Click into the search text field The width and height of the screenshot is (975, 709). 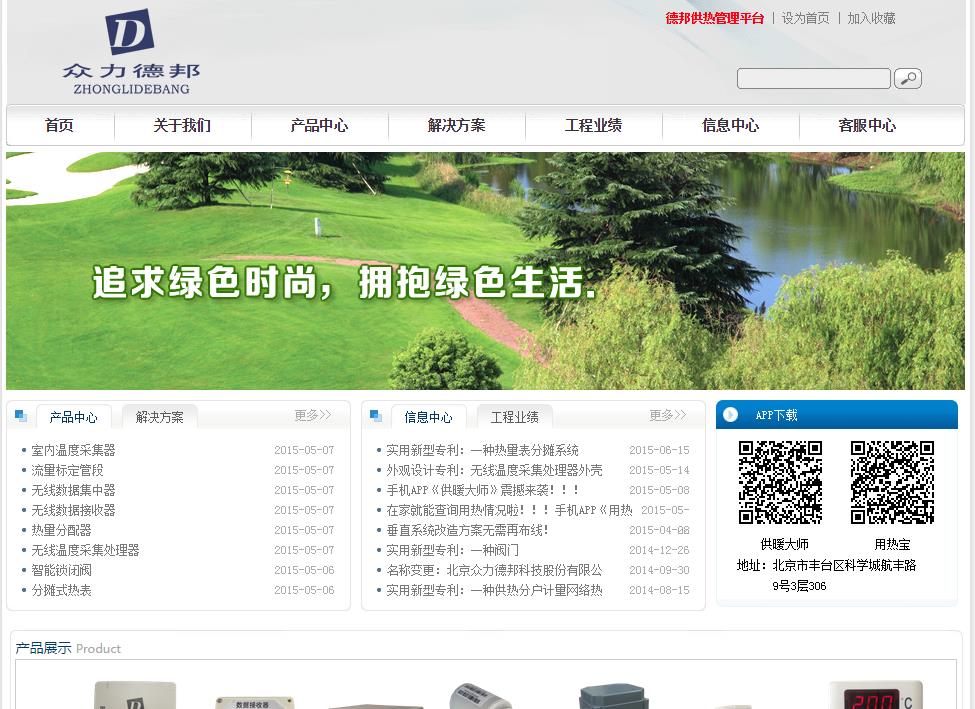[813, 78]
